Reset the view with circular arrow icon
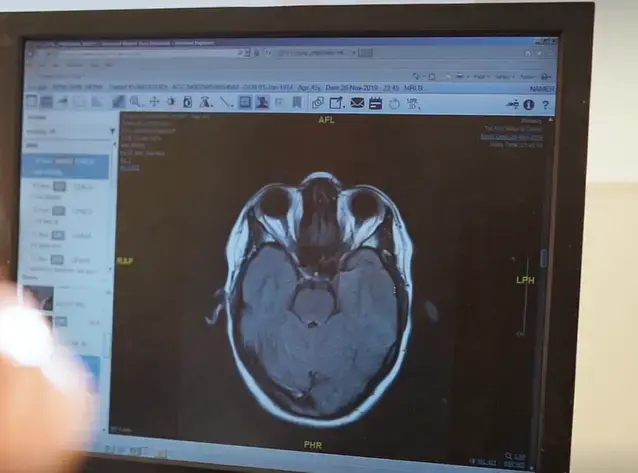 394,104
